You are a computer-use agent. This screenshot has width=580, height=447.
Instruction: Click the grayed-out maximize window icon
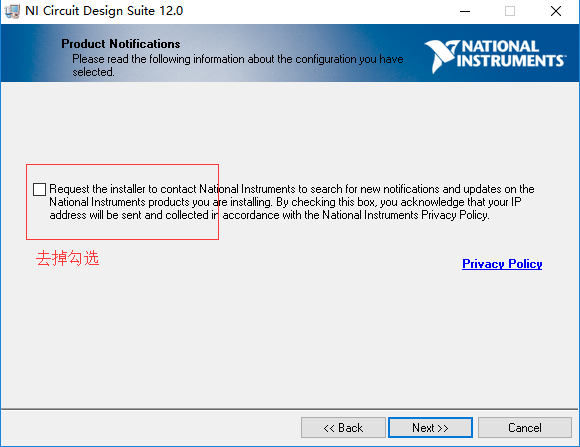coord(510,11)
